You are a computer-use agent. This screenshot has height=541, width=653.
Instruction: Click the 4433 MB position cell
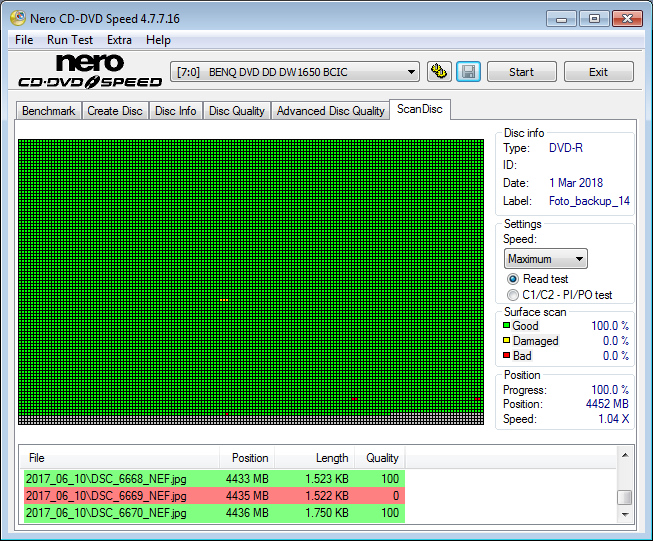247,479
